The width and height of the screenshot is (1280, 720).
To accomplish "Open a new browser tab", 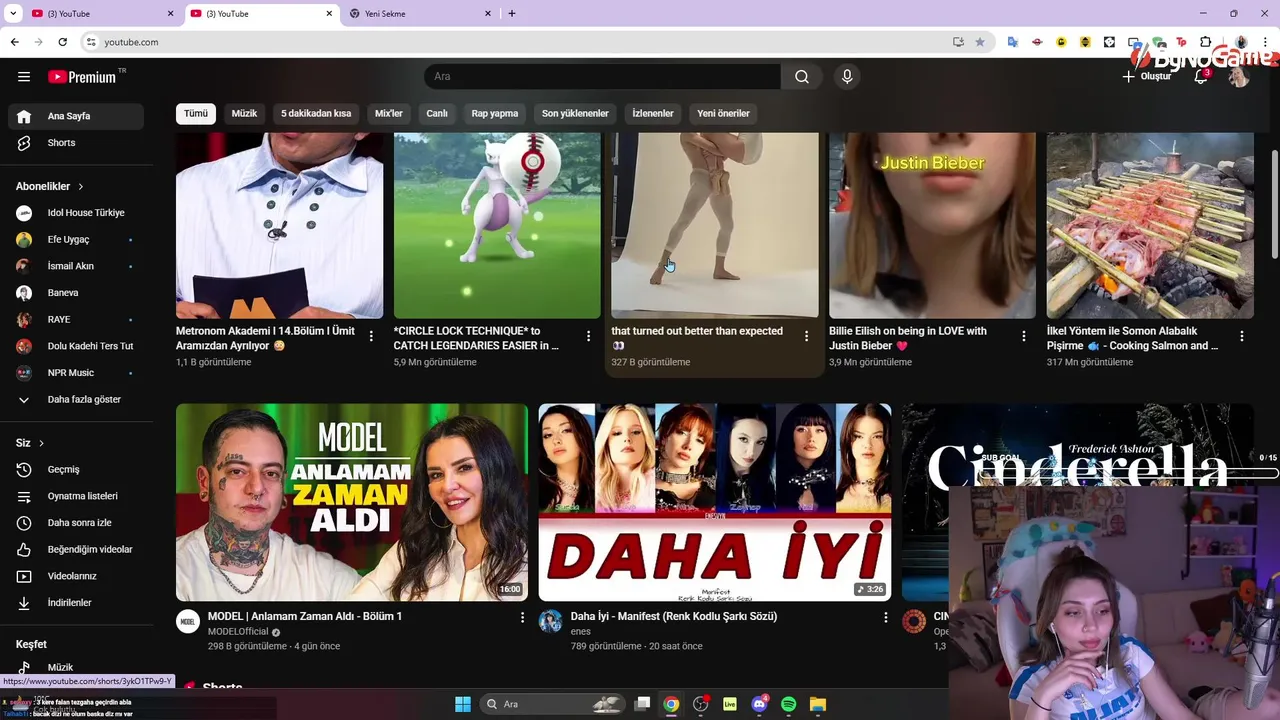I will click(x=512, y=14).
